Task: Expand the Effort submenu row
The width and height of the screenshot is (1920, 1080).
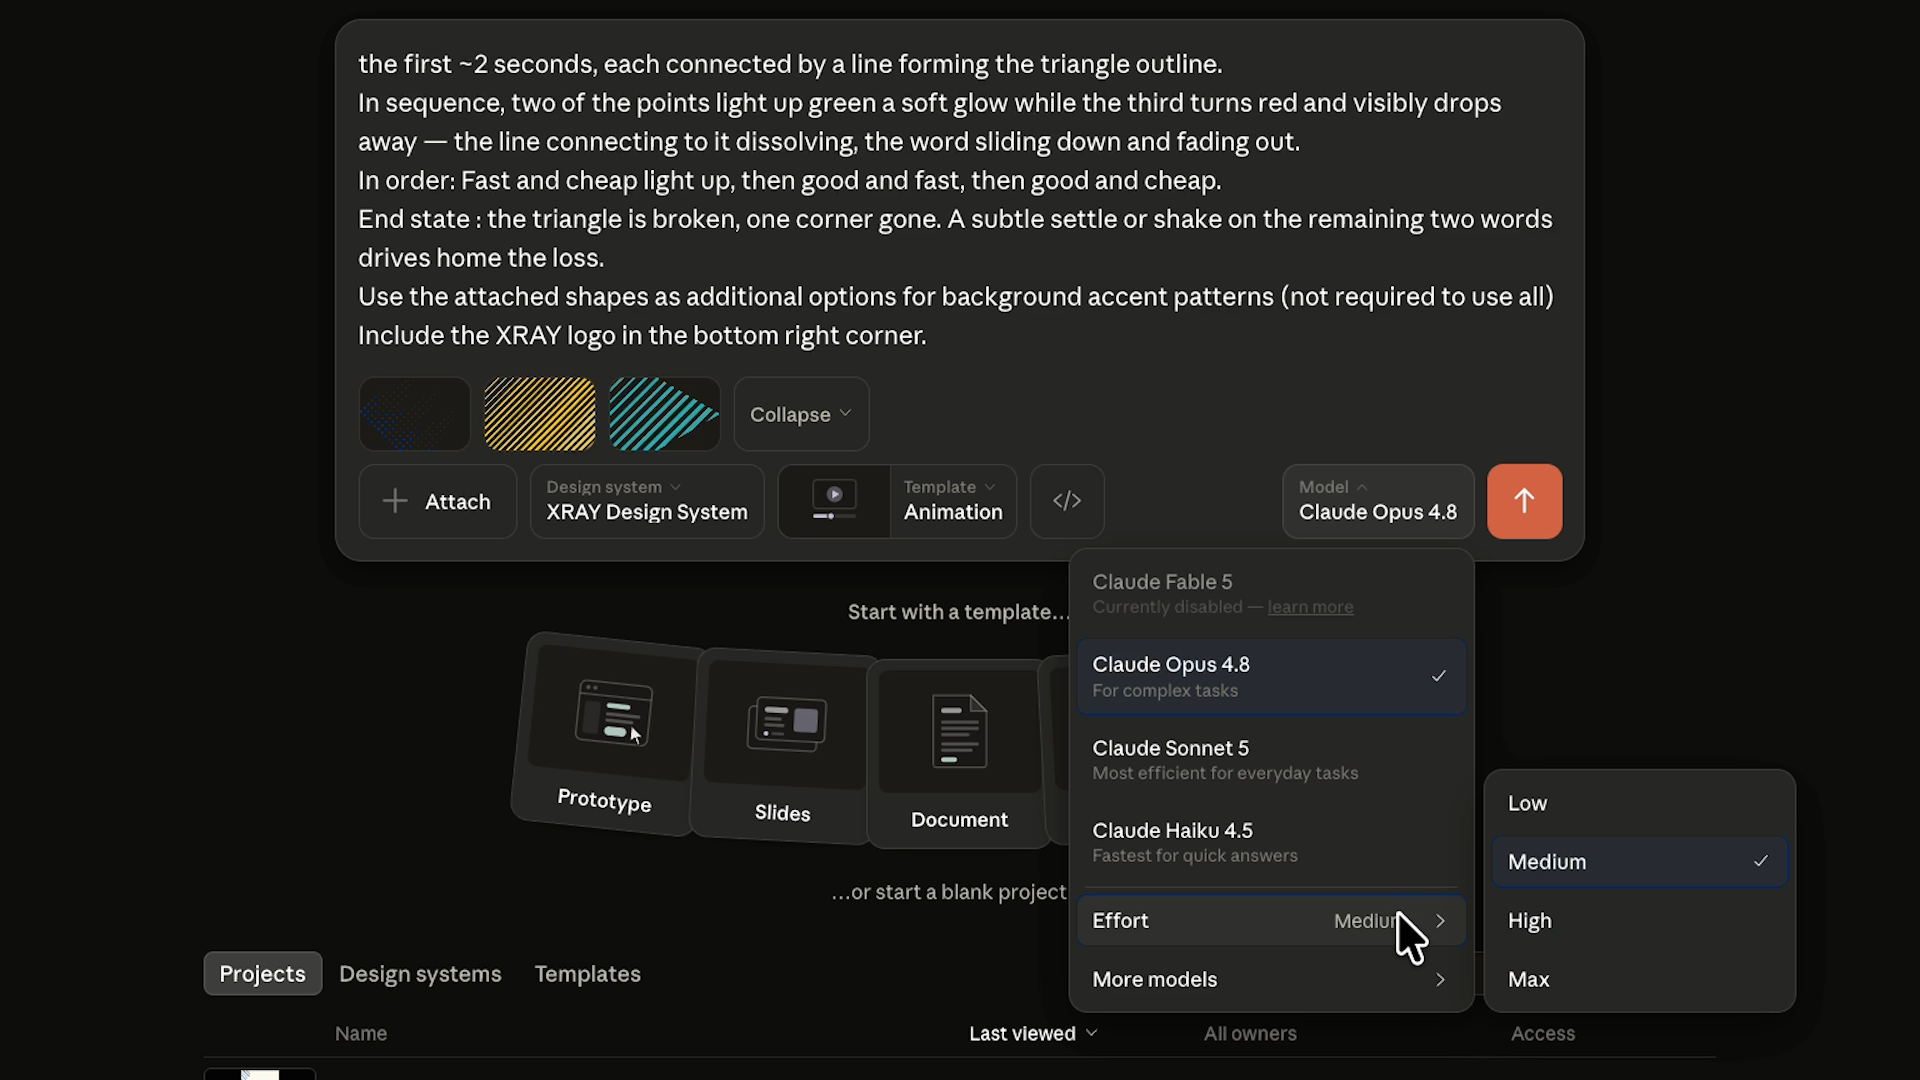Action: pos(1271,921)
